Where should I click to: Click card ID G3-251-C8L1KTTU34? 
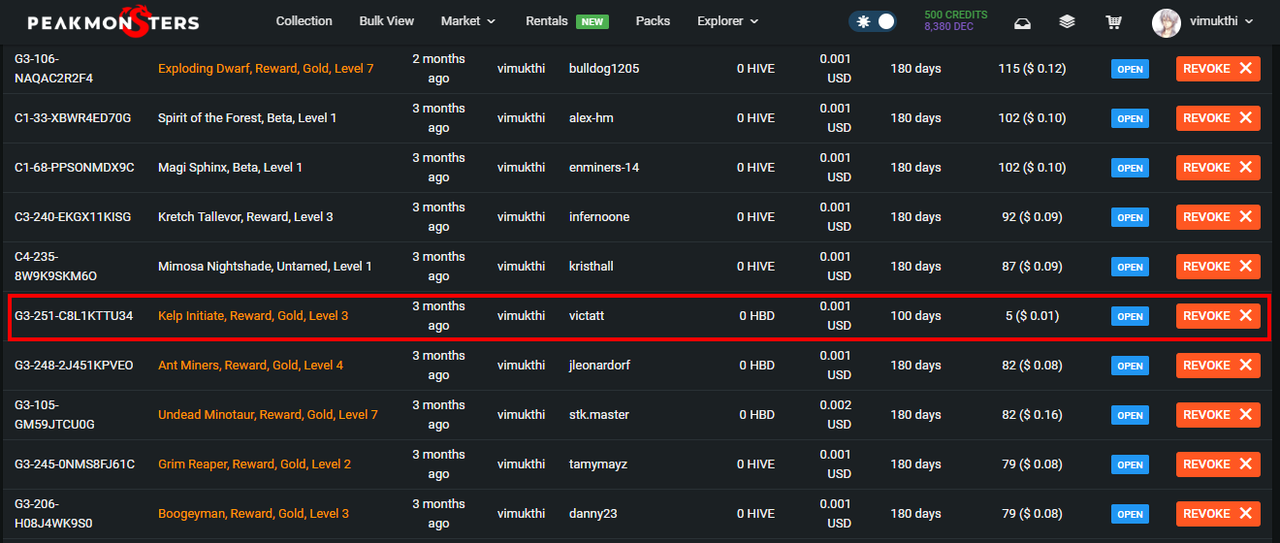pos(74,316)
